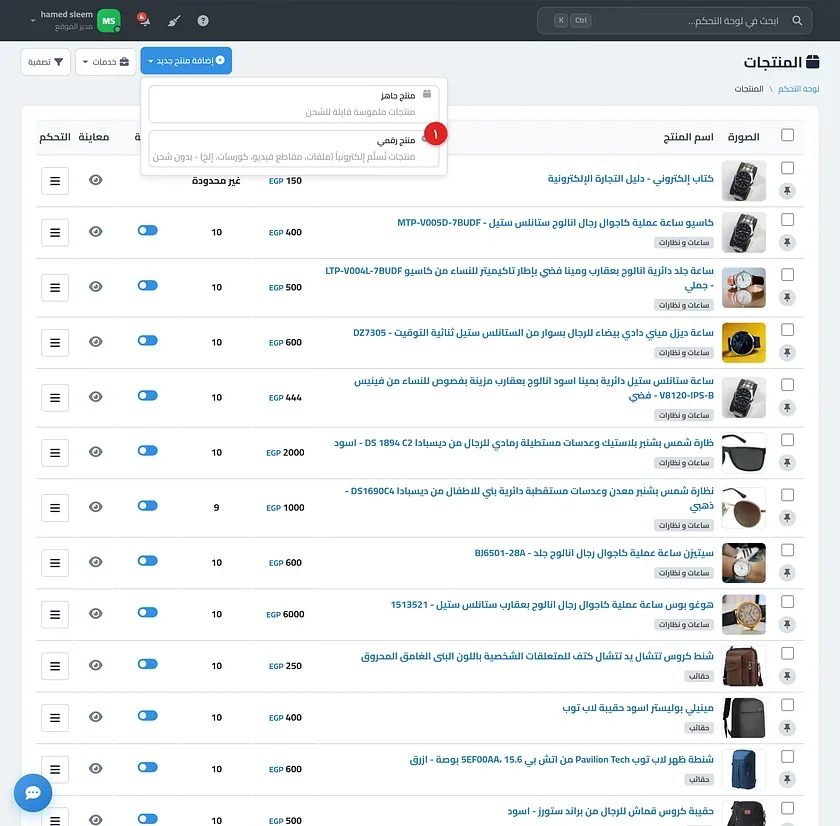The height and width of the screenshot is (826, 840).
Task: Pin the Hugo Boss 1513521 watch
Action: (787, 625)
